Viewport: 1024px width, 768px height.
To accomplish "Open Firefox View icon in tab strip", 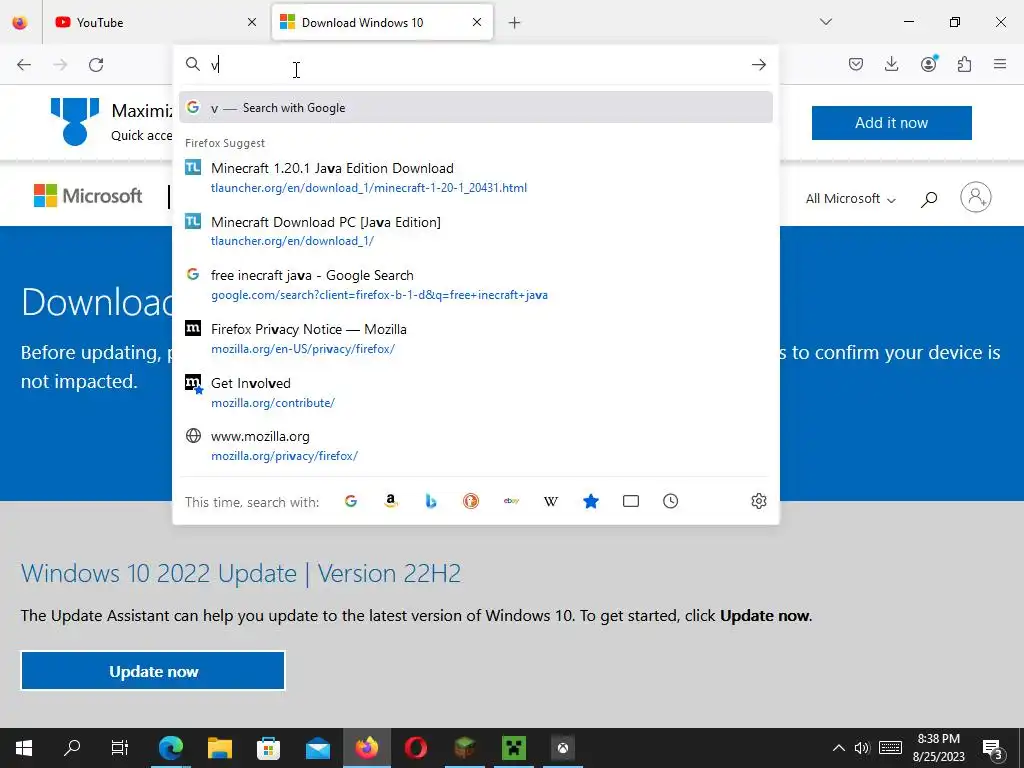I will coord(20,22).
